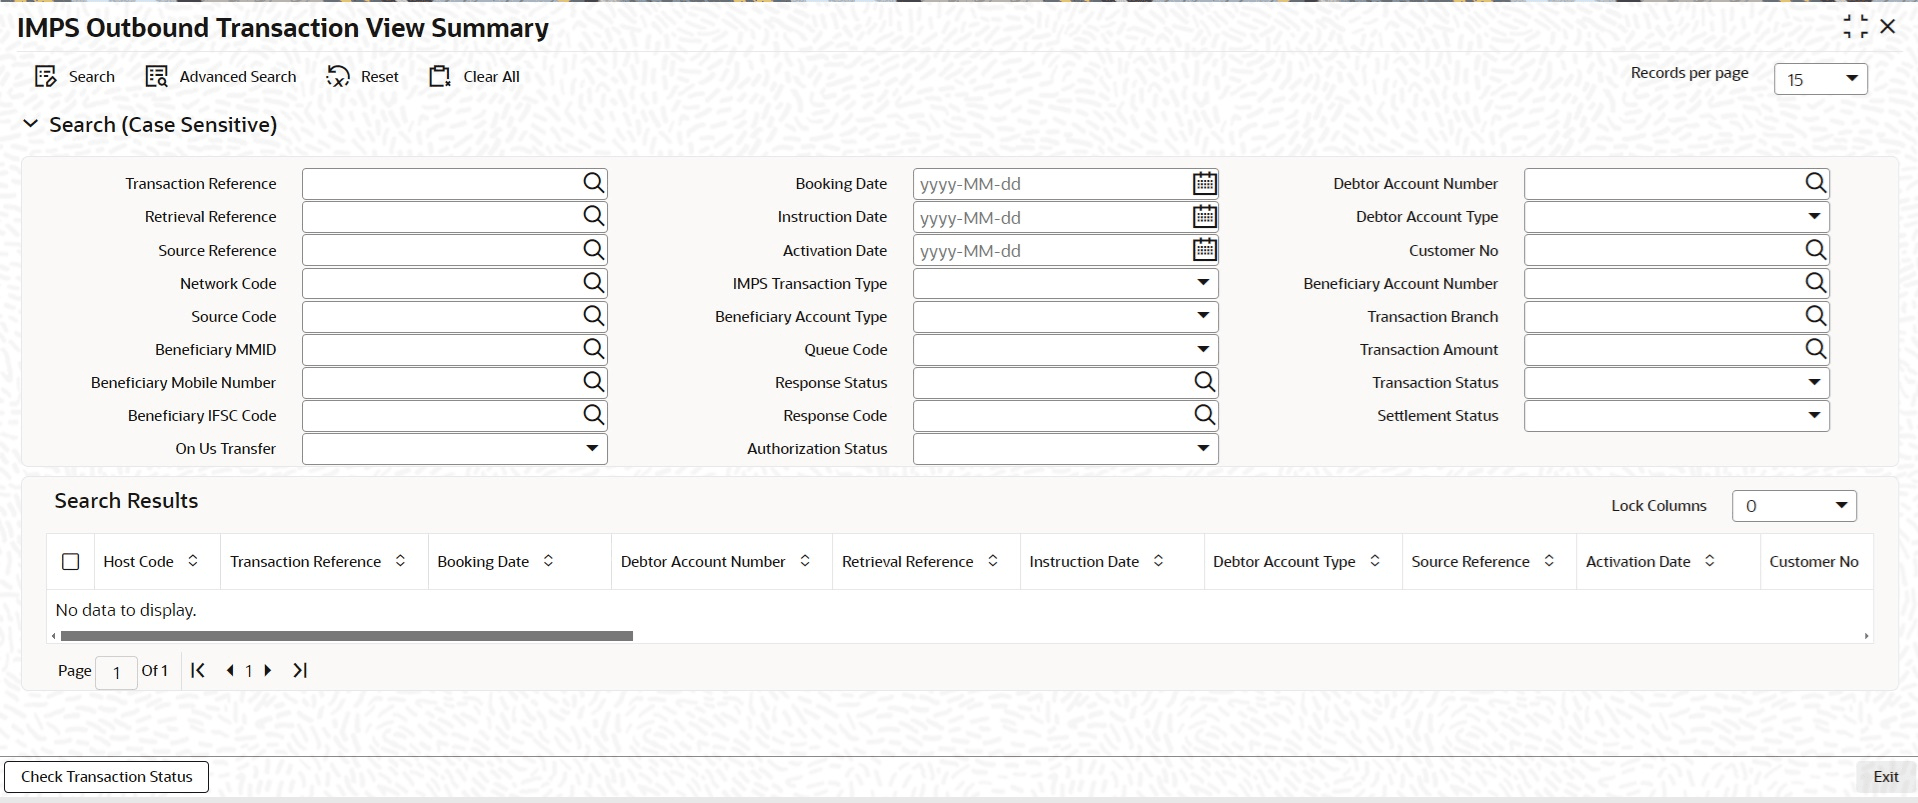
Task: Sort results by Transaction Reference column
Action: click(x=401, y=561)
